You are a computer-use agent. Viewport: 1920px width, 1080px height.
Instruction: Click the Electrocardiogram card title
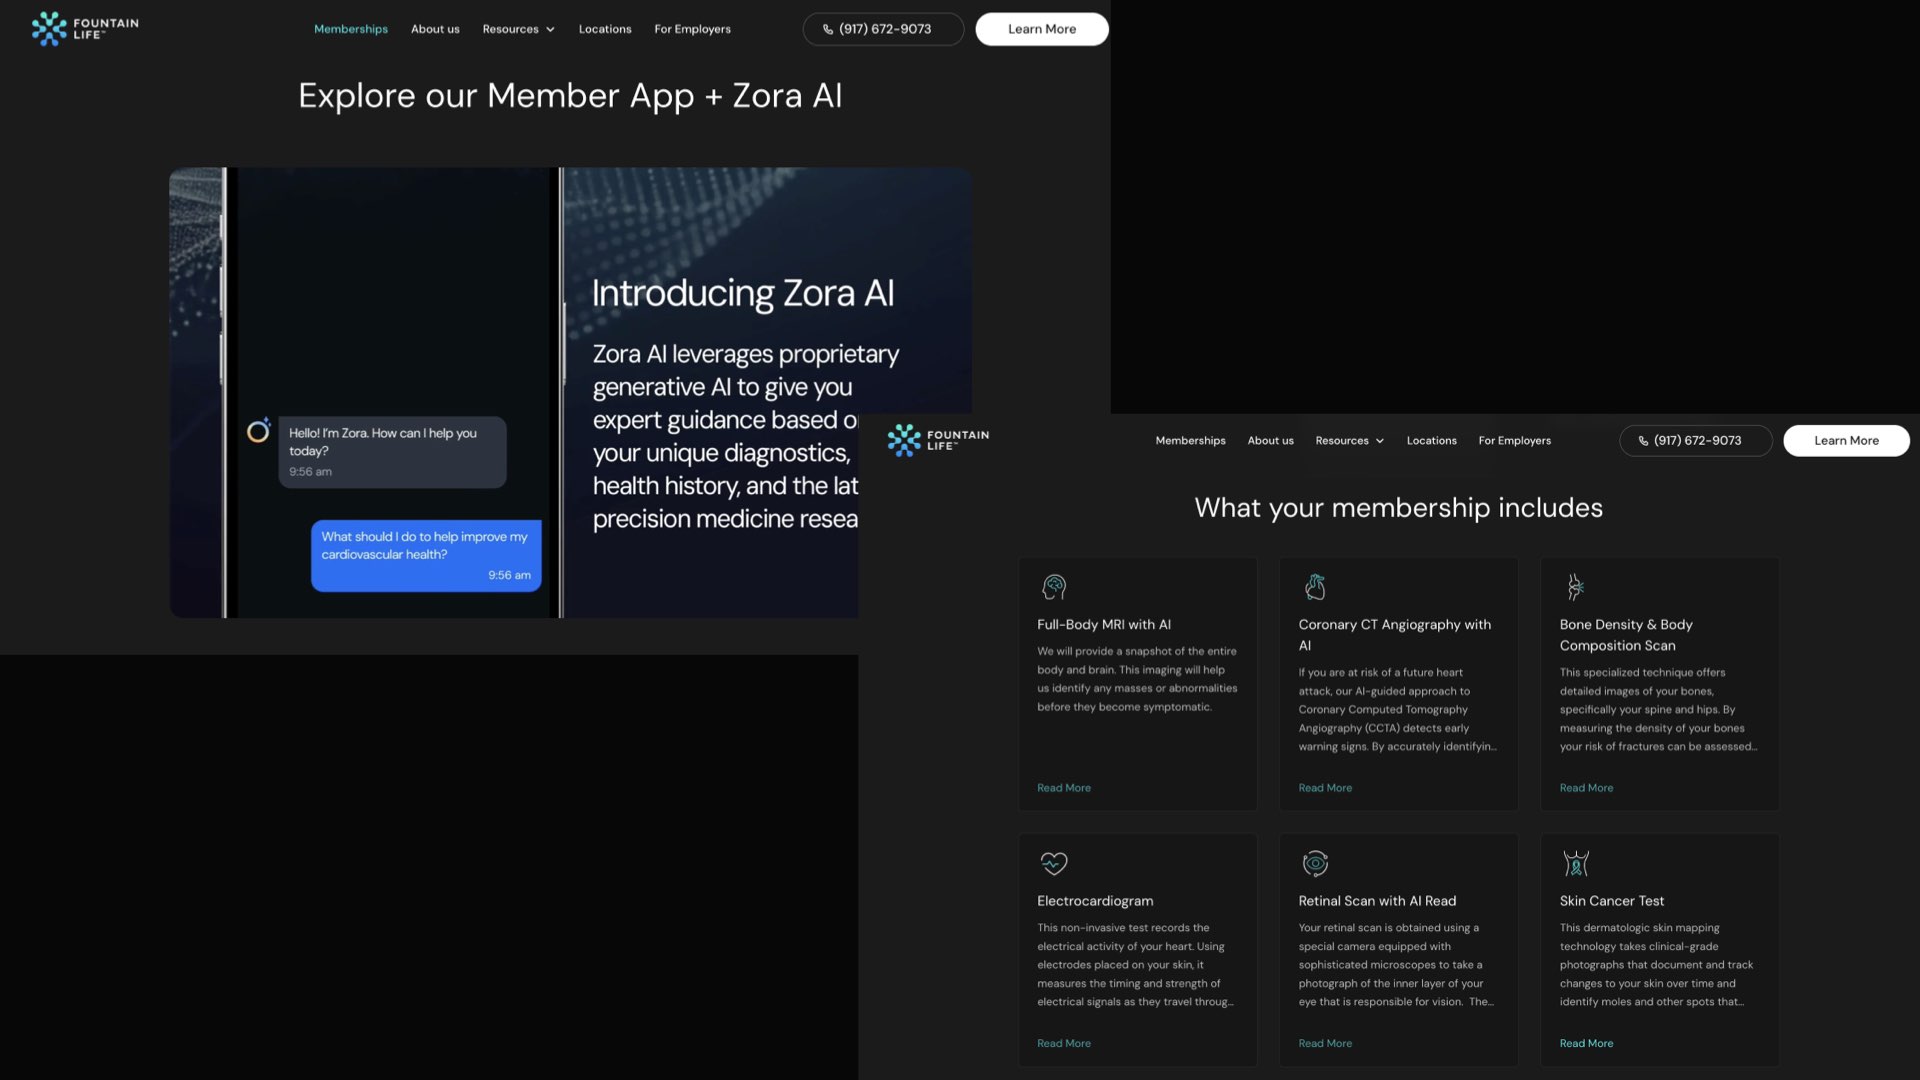(1095, 901)
